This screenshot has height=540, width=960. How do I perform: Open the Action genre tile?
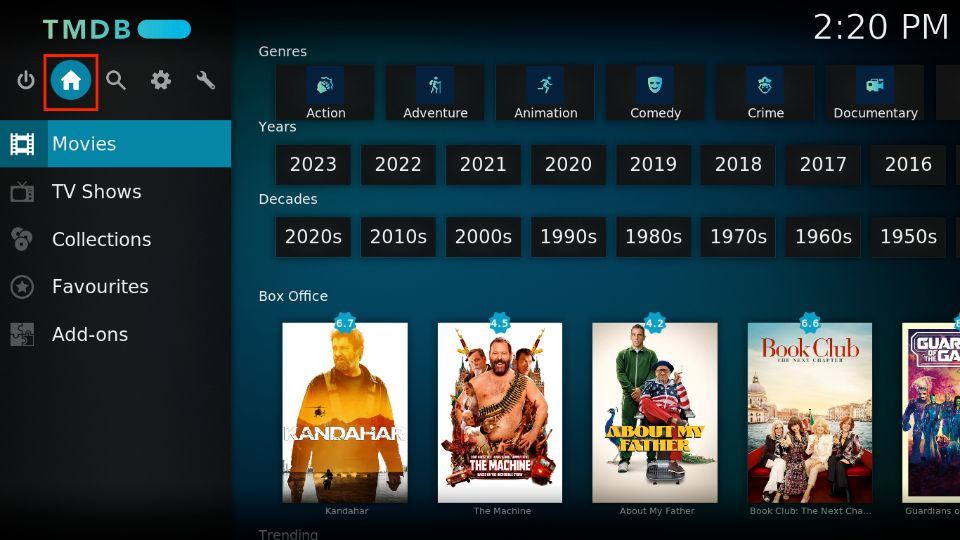pos(325,92)
